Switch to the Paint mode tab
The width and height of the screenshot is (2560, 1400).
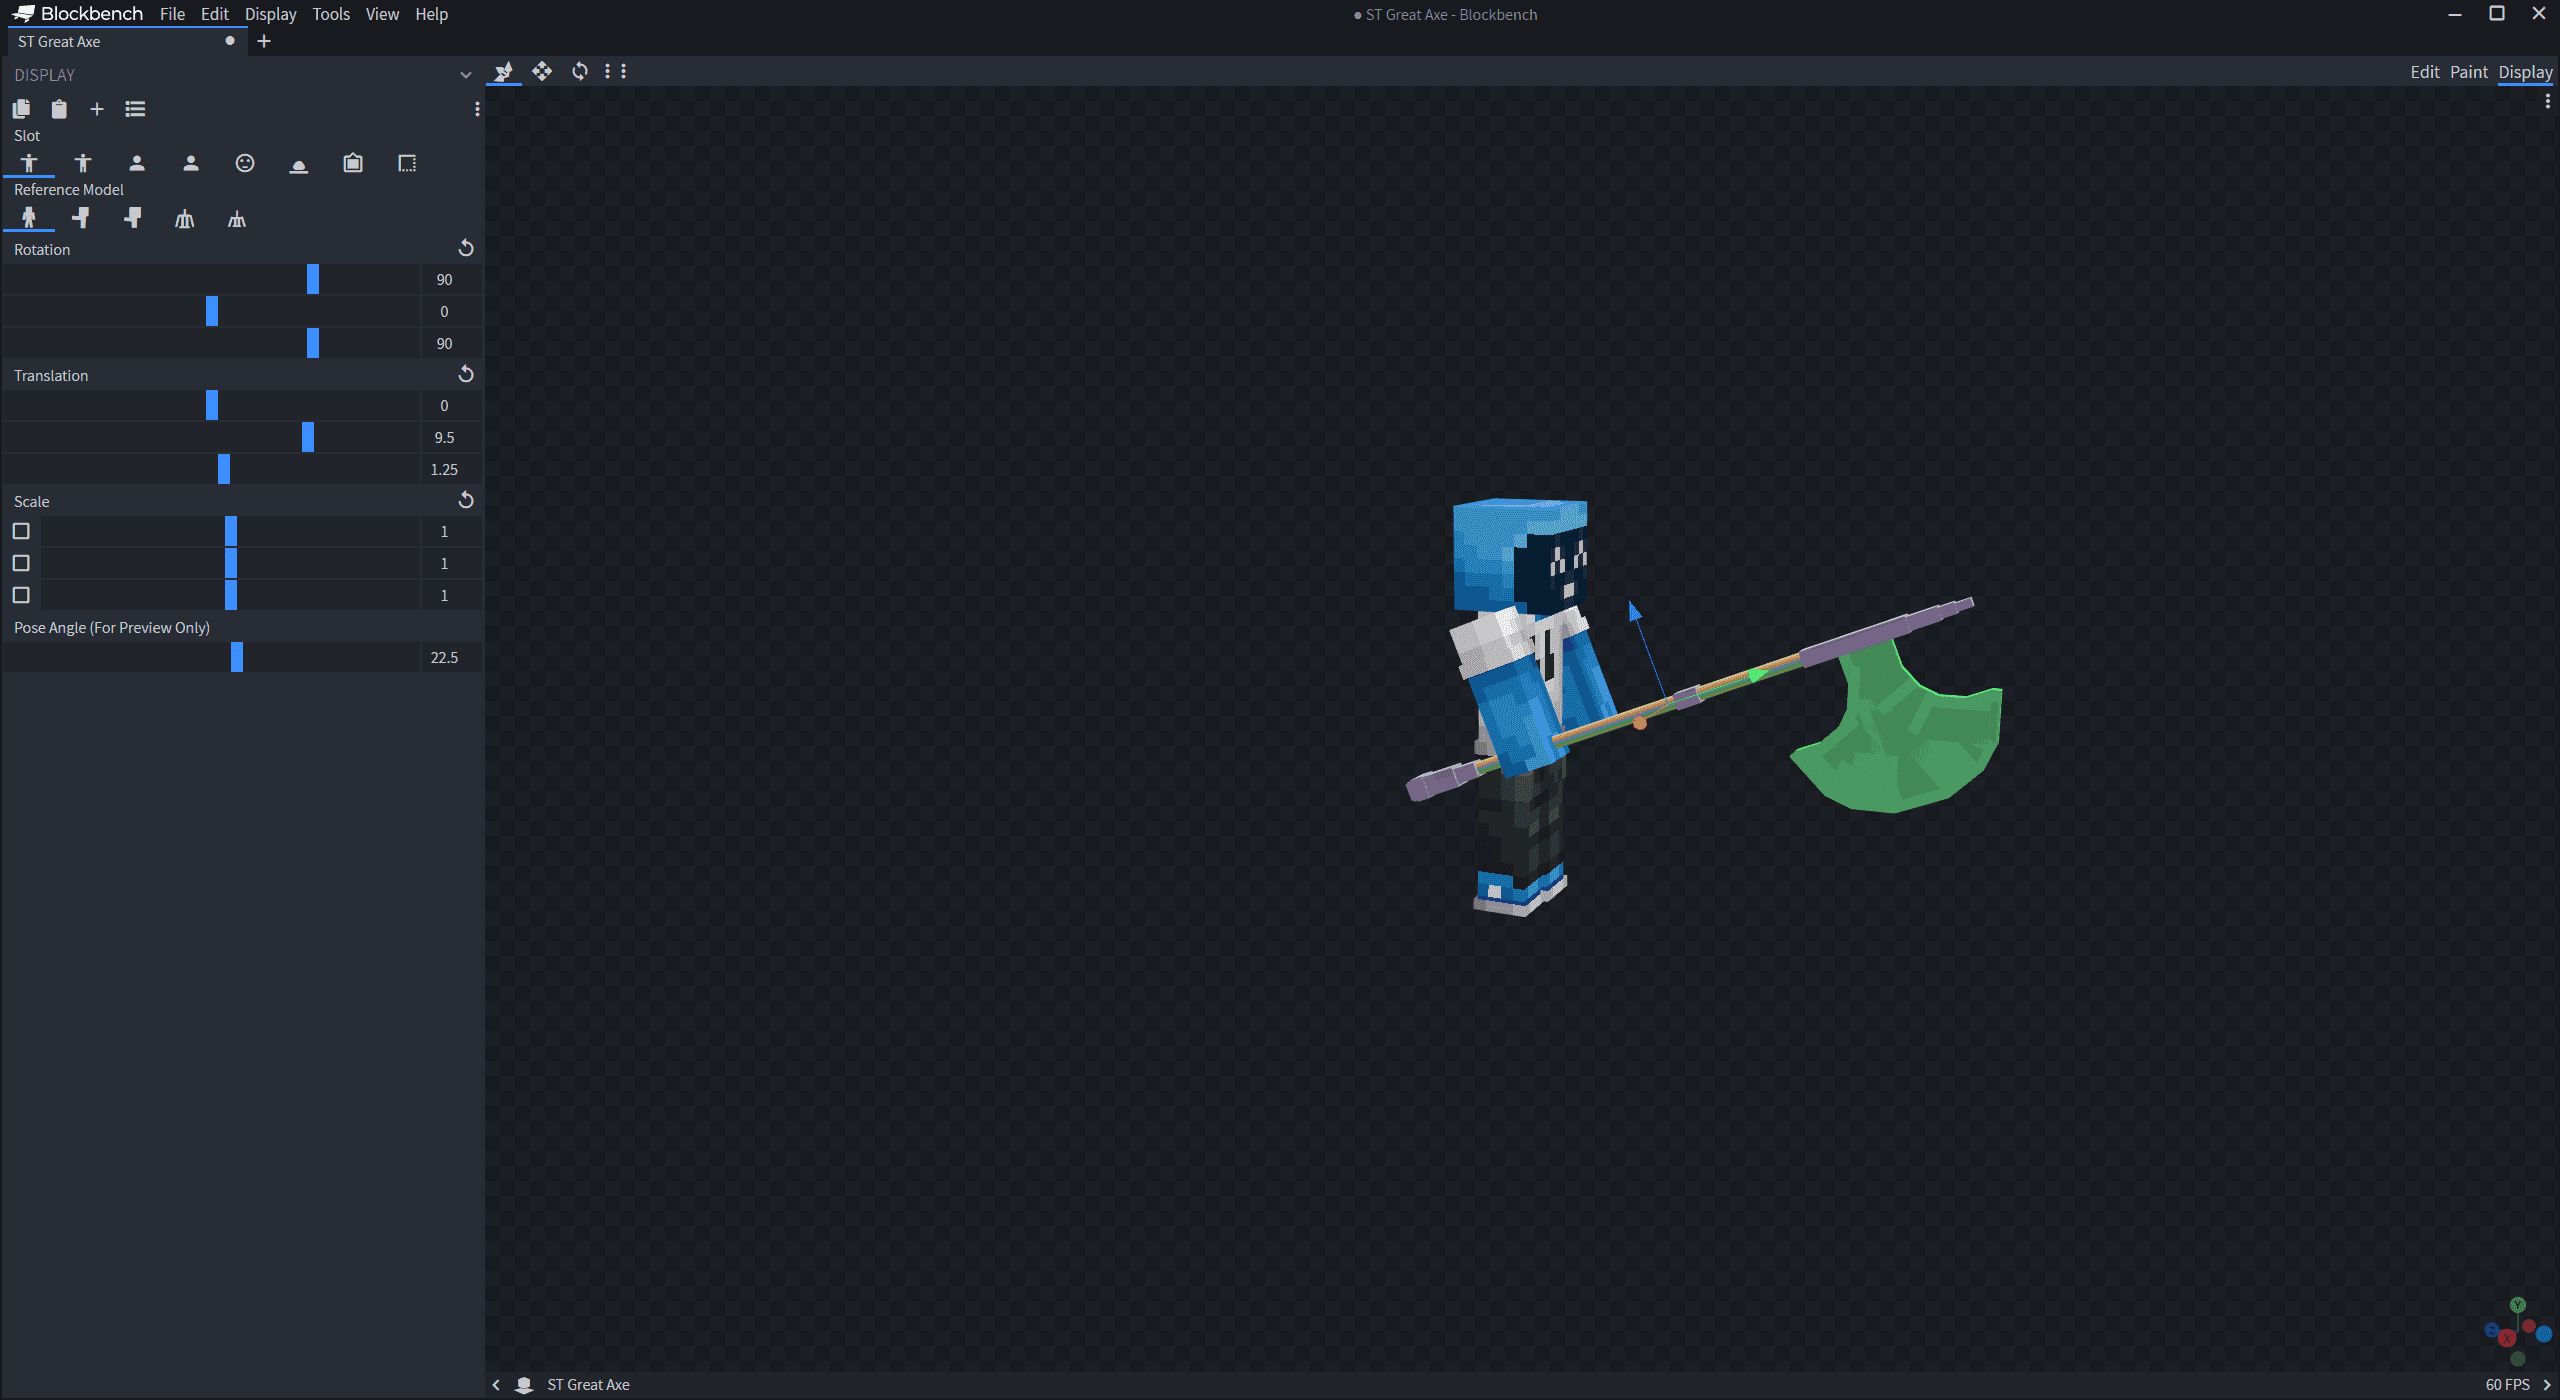[2468, 72]
